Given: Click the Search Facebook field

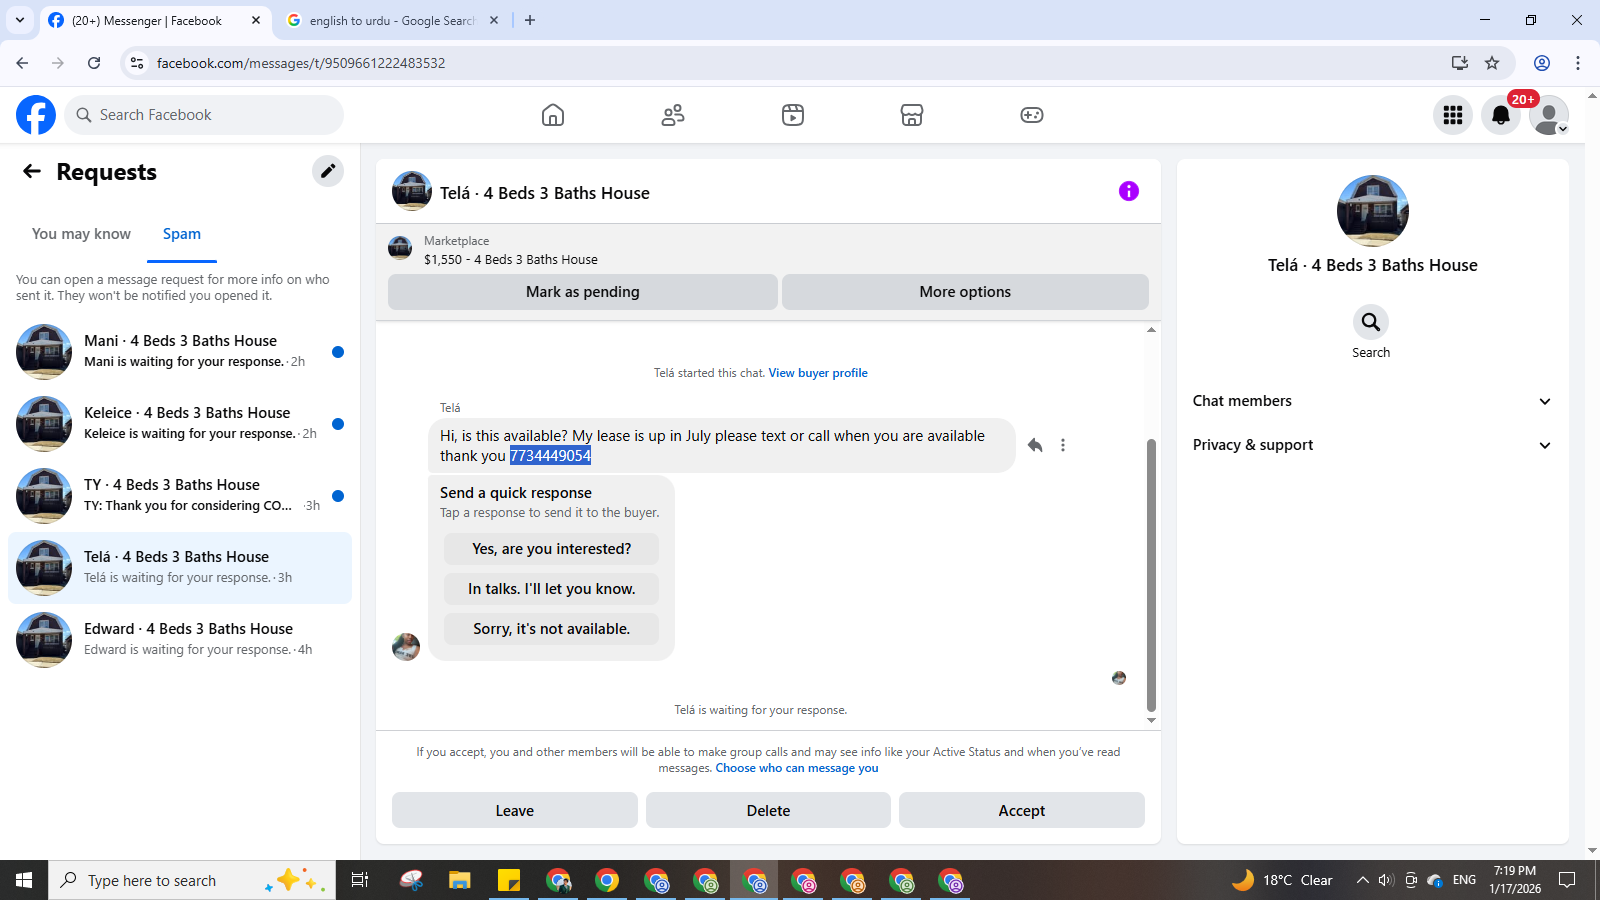Looking at the screenshot, I should [x=204, y=115].
